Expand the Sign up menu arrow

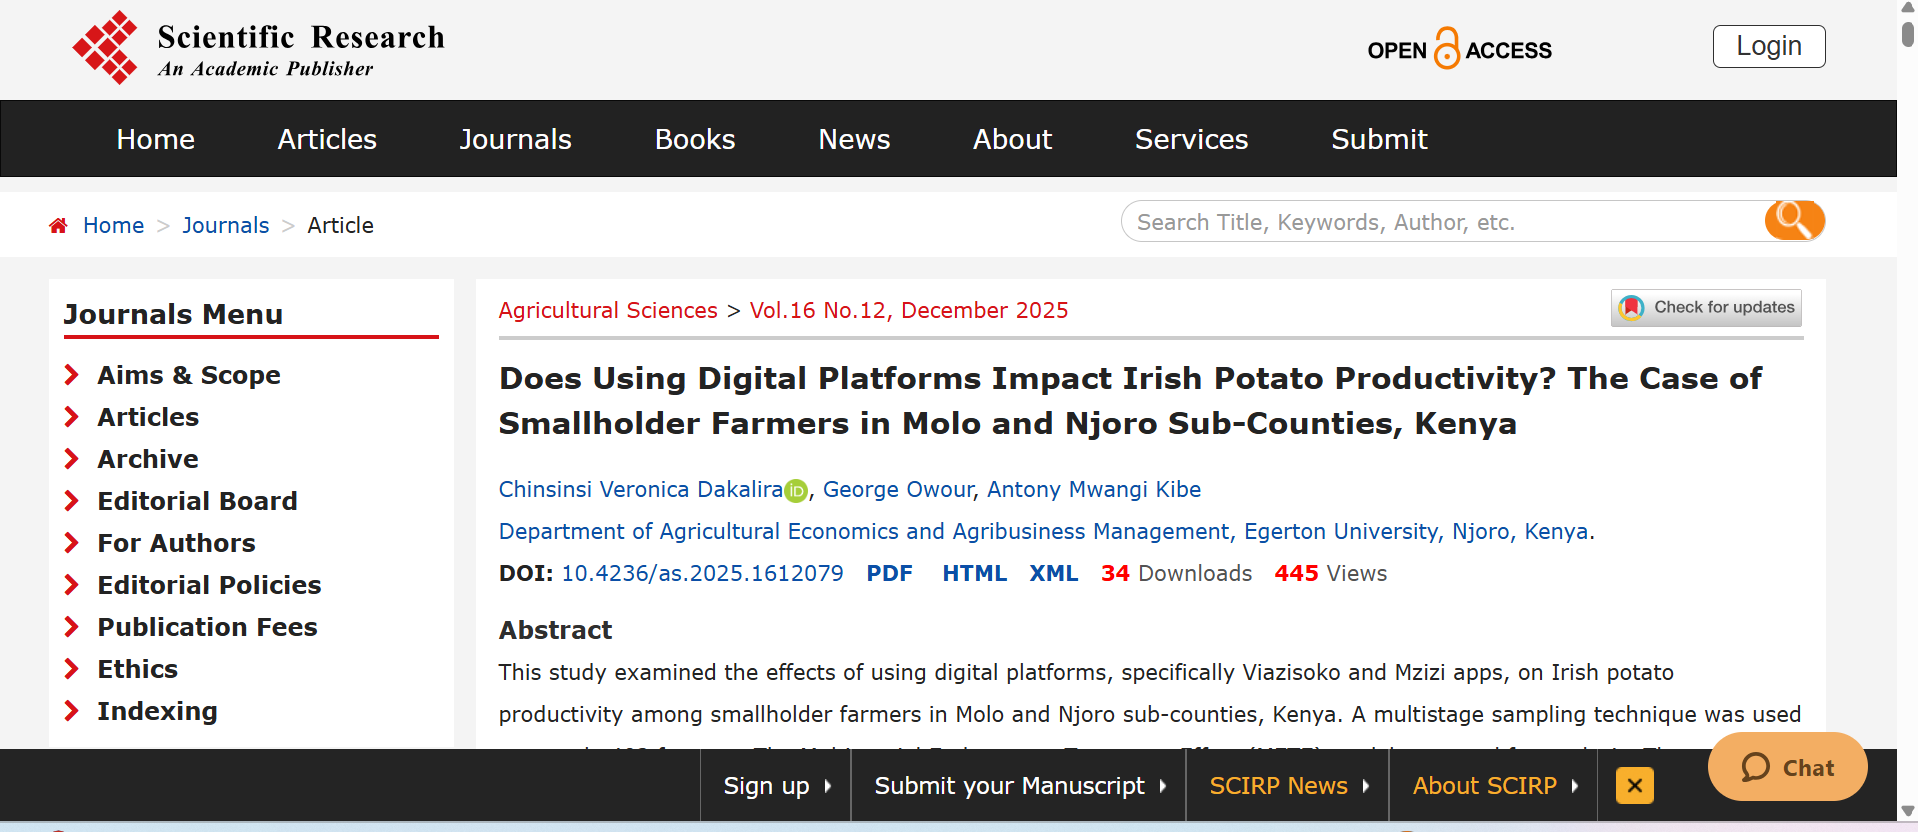[x=828, y=786]
